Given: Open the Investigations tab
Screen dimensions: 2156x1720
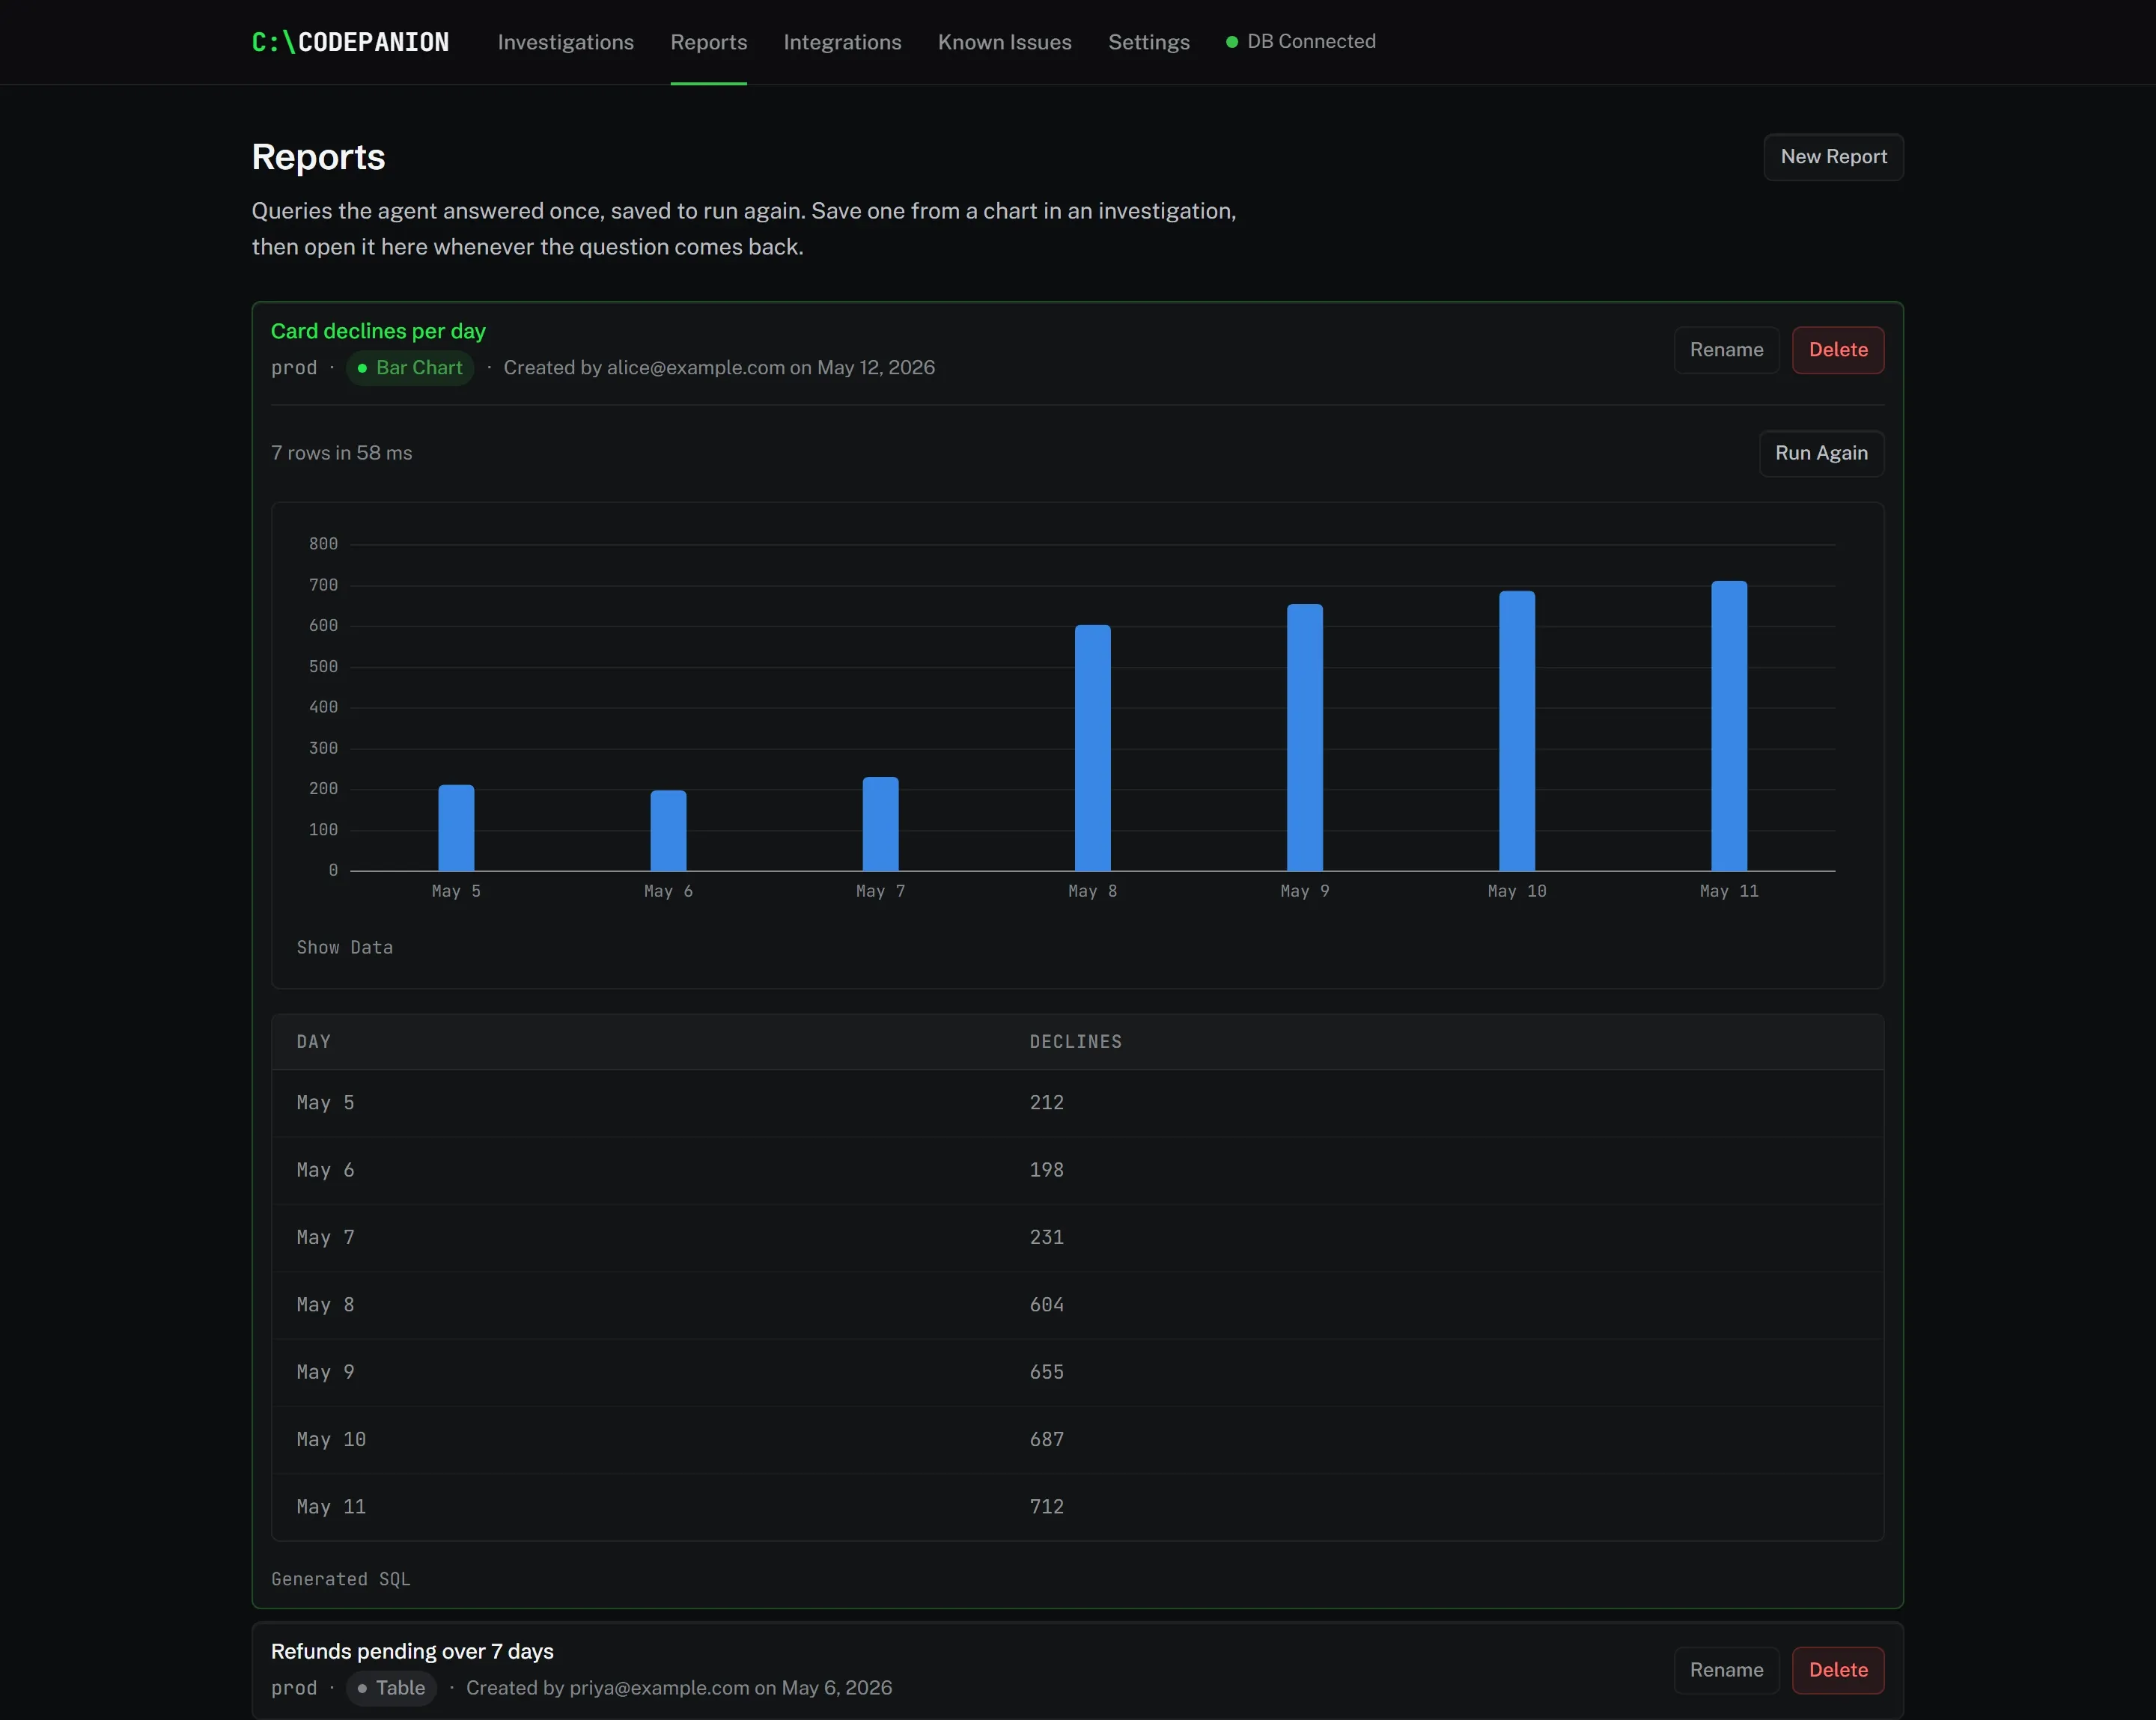Looking at the screenshot, I should 565,42.
